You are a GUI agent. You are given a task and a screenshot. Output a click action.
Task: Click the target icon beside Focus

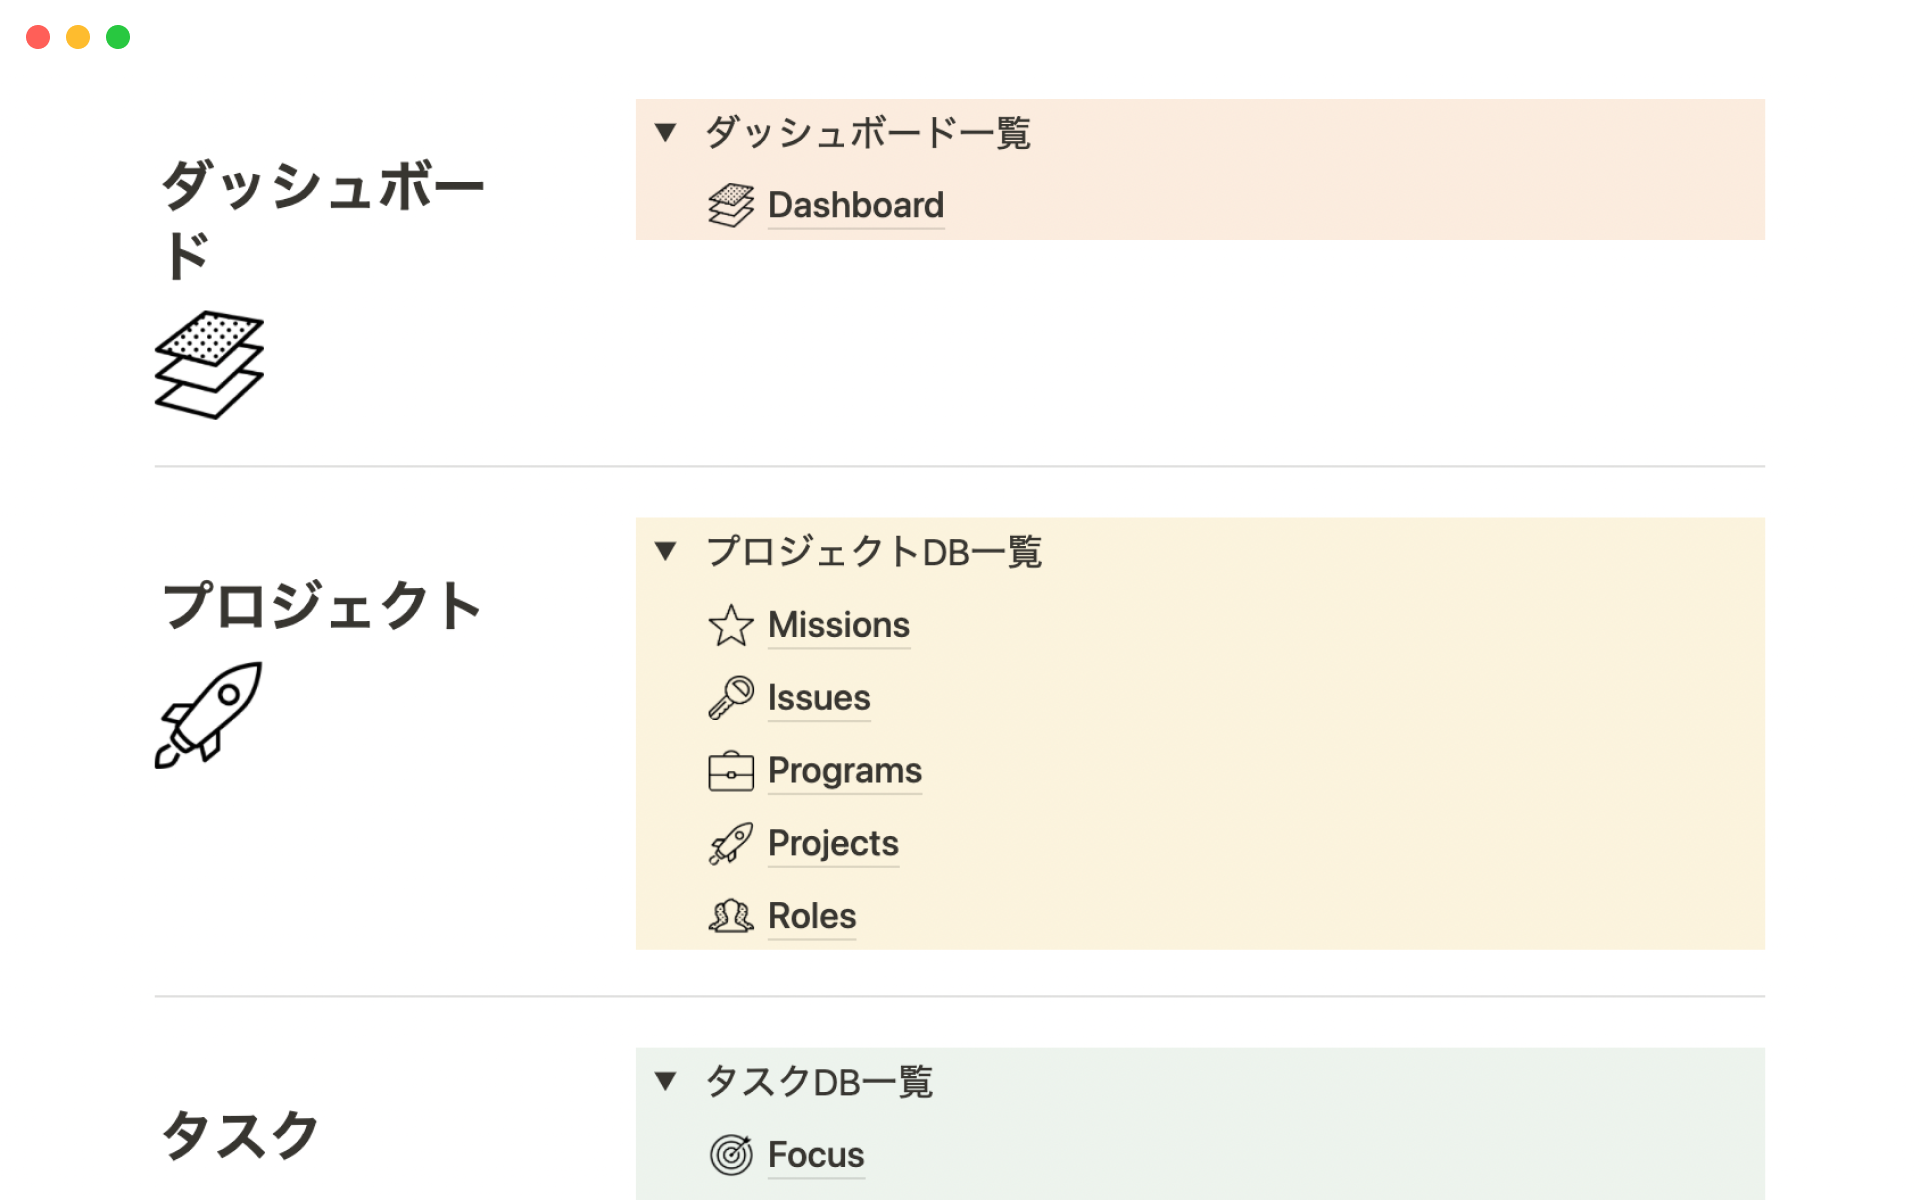tap(731, 1155)
